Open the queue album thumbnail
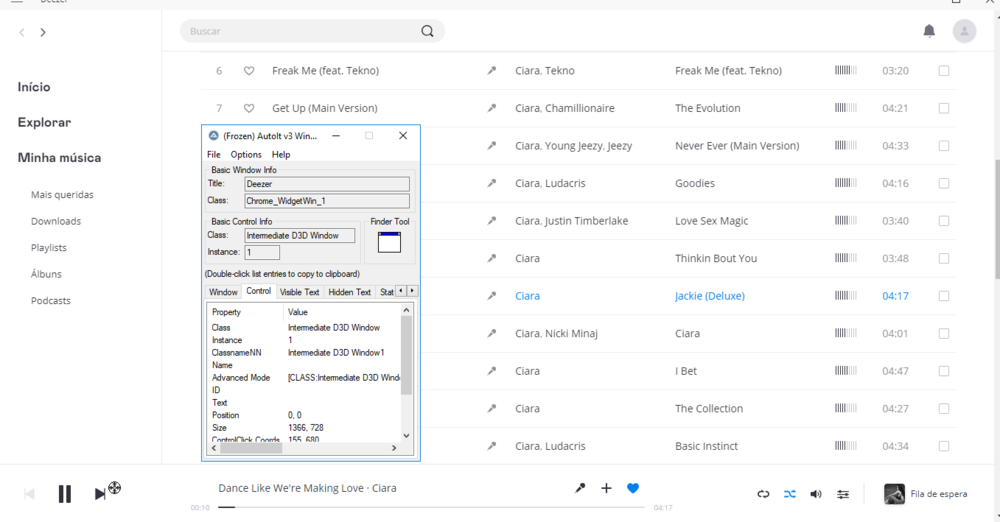Image resolution: width=1000 pixels, height=522 pixels. pos(894,494)
